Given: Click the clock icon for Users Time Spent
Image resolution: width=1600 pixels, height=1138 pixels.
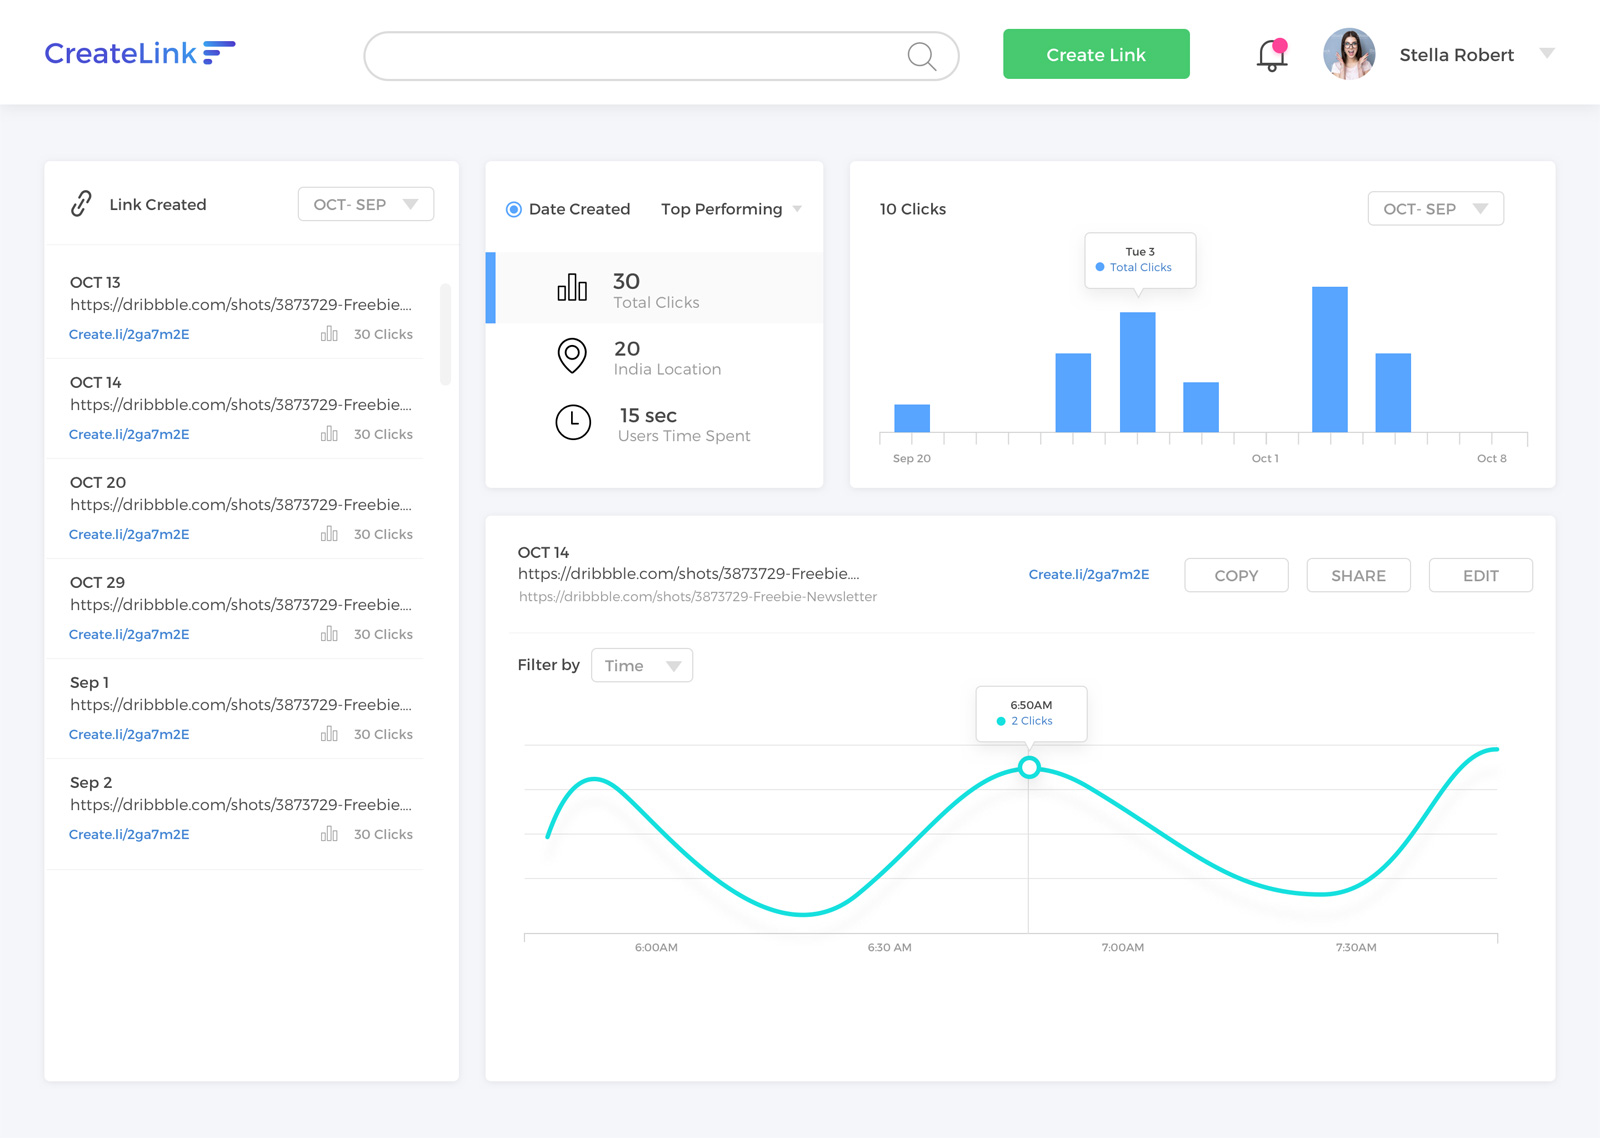Looking at the screenshot, I should [x=571, y=422].
